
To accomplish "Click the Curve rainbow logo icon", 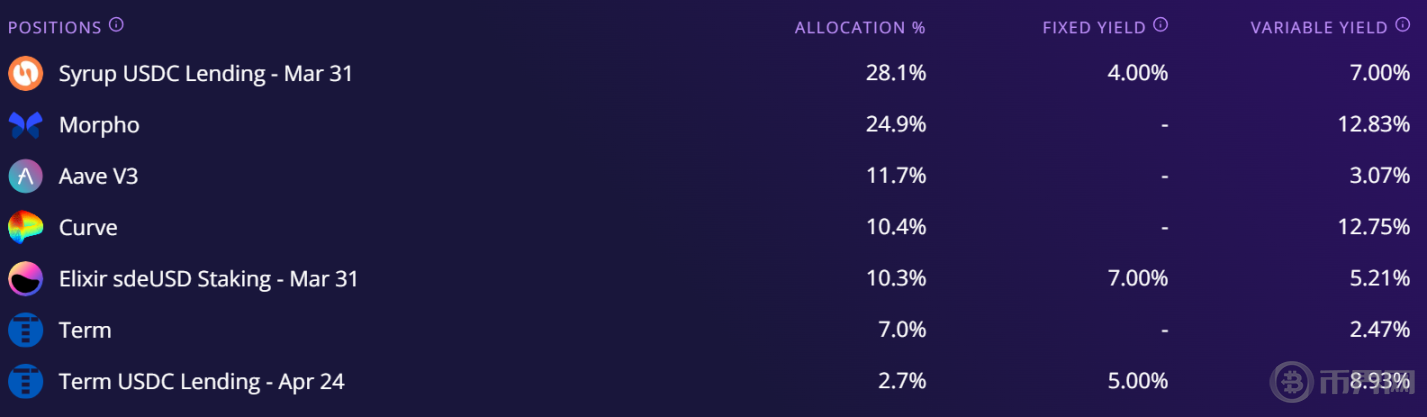I will click(x=25, y=228).
